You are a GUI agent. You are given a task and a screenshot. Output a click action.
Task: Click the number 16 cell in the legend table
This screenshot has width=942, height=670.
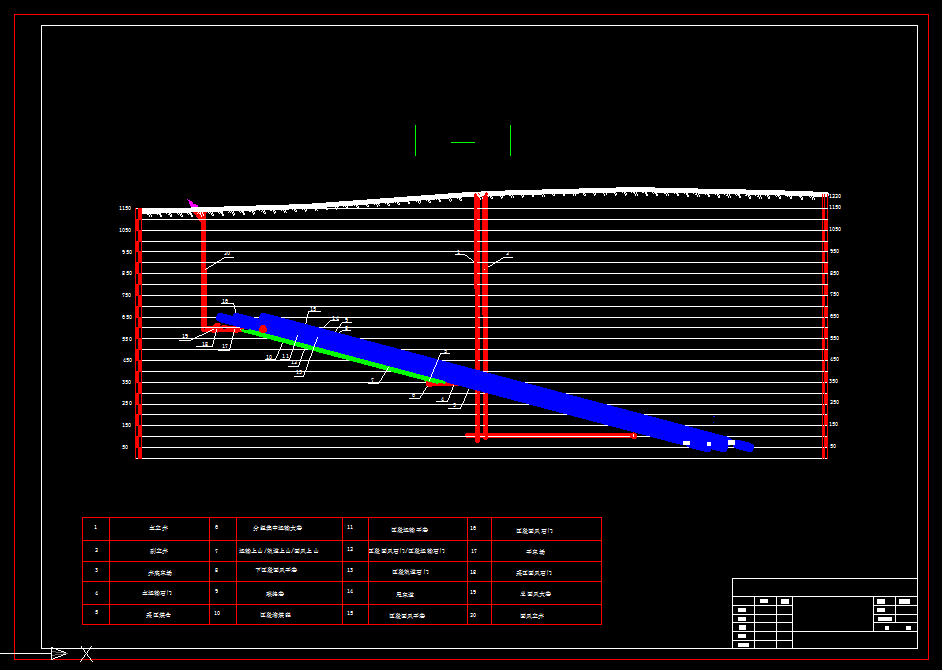coord(479,529)
